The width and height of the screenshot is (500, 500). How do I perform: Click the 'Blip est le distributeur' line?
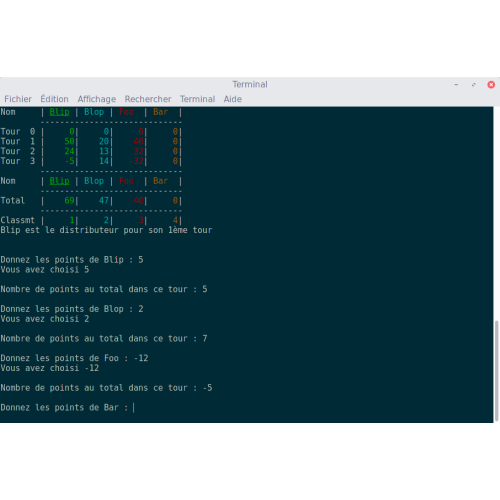click(106, 230)
